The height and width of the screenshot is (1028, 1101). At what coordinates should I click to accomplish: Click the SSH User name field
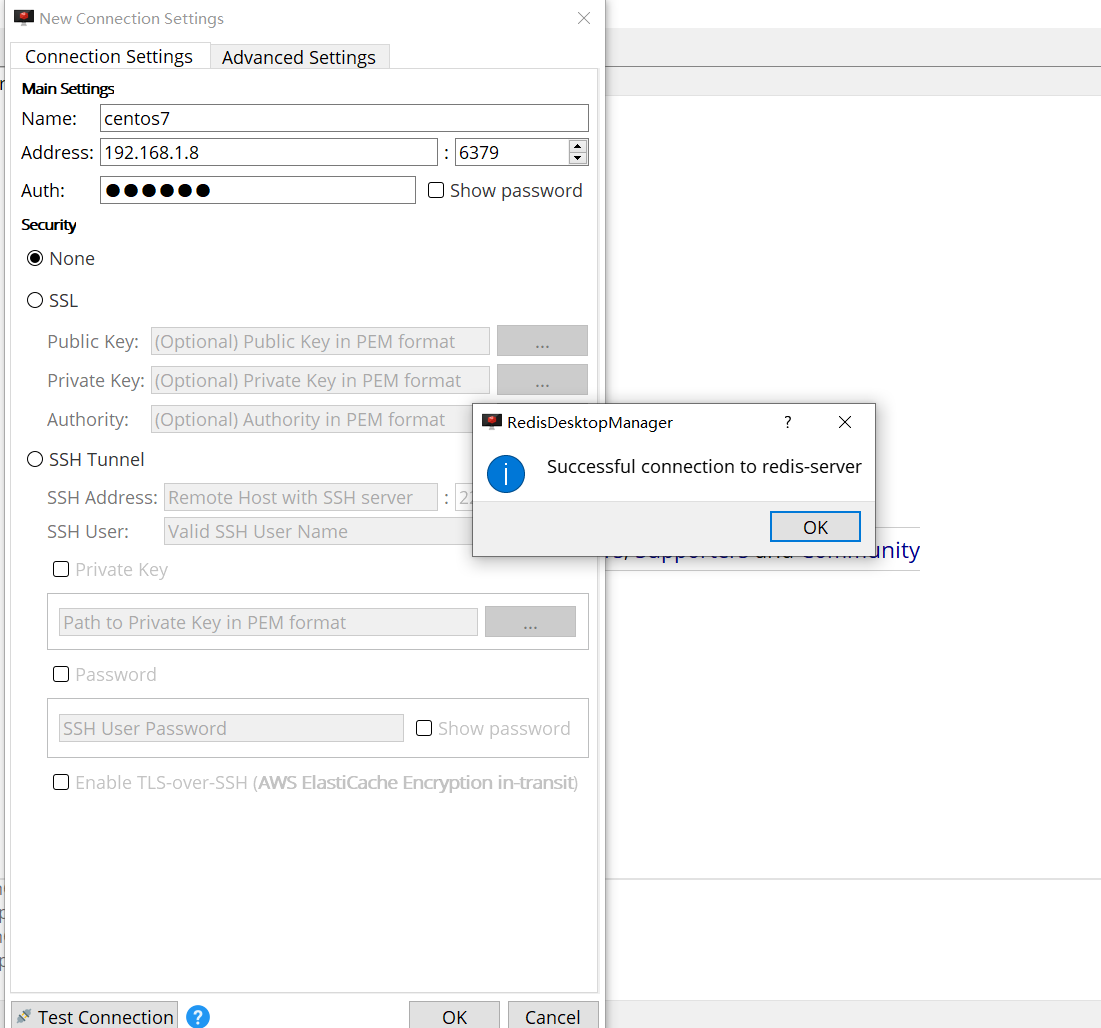click(318, 532)
